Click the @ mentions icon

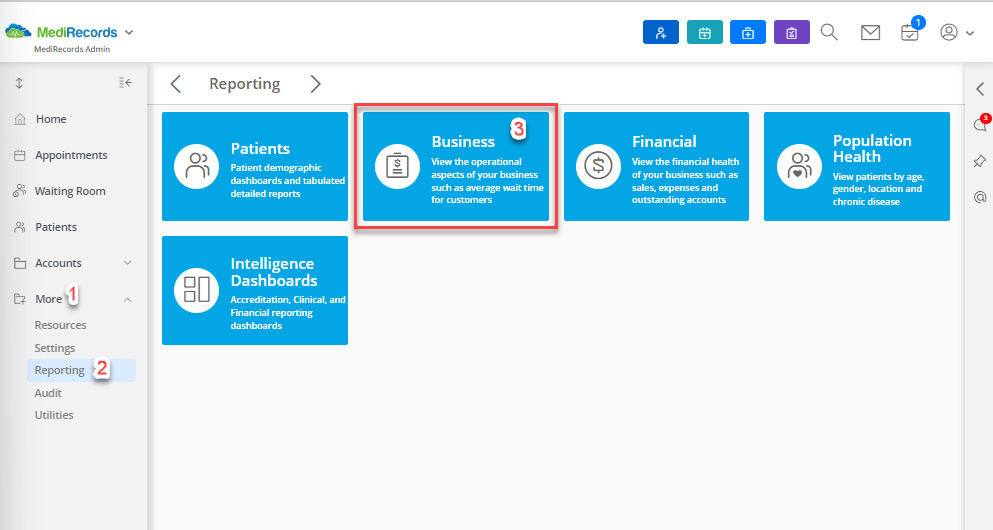[980, 198]
